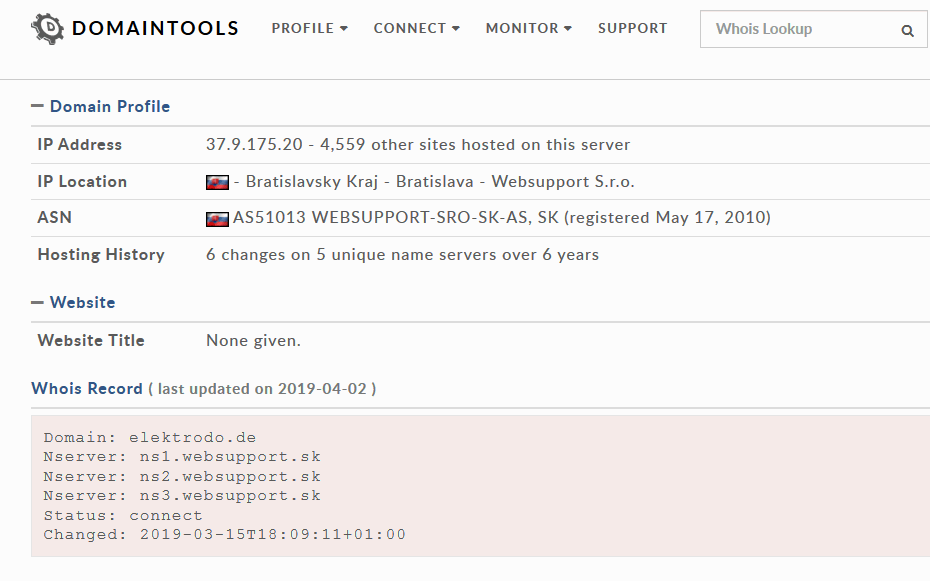Open the PROFILE dropdown menu
This screenshot has height=581, width=930.
click(310, 28)
